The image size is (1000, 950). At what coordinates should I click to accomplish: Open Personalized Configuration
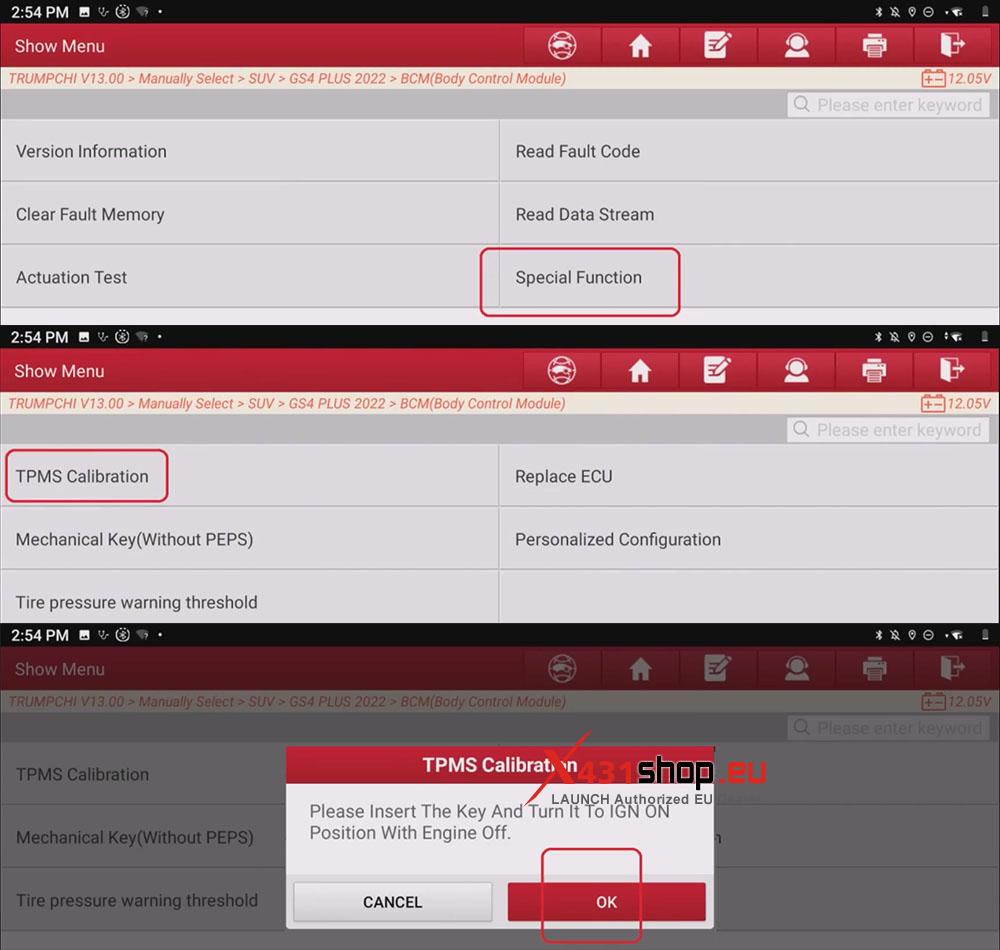click(x=749, y=539)
